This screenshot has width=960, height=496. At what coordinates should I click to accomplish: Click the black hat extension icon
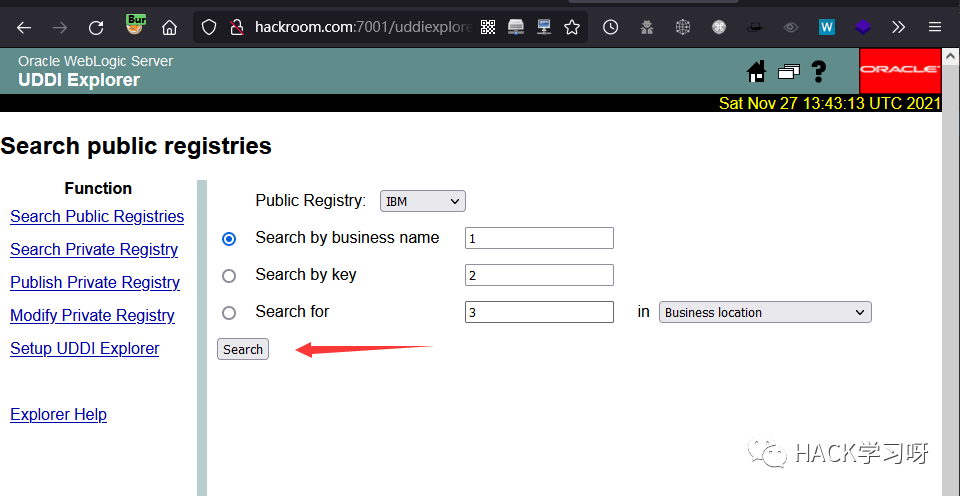[x=755, y=27]
